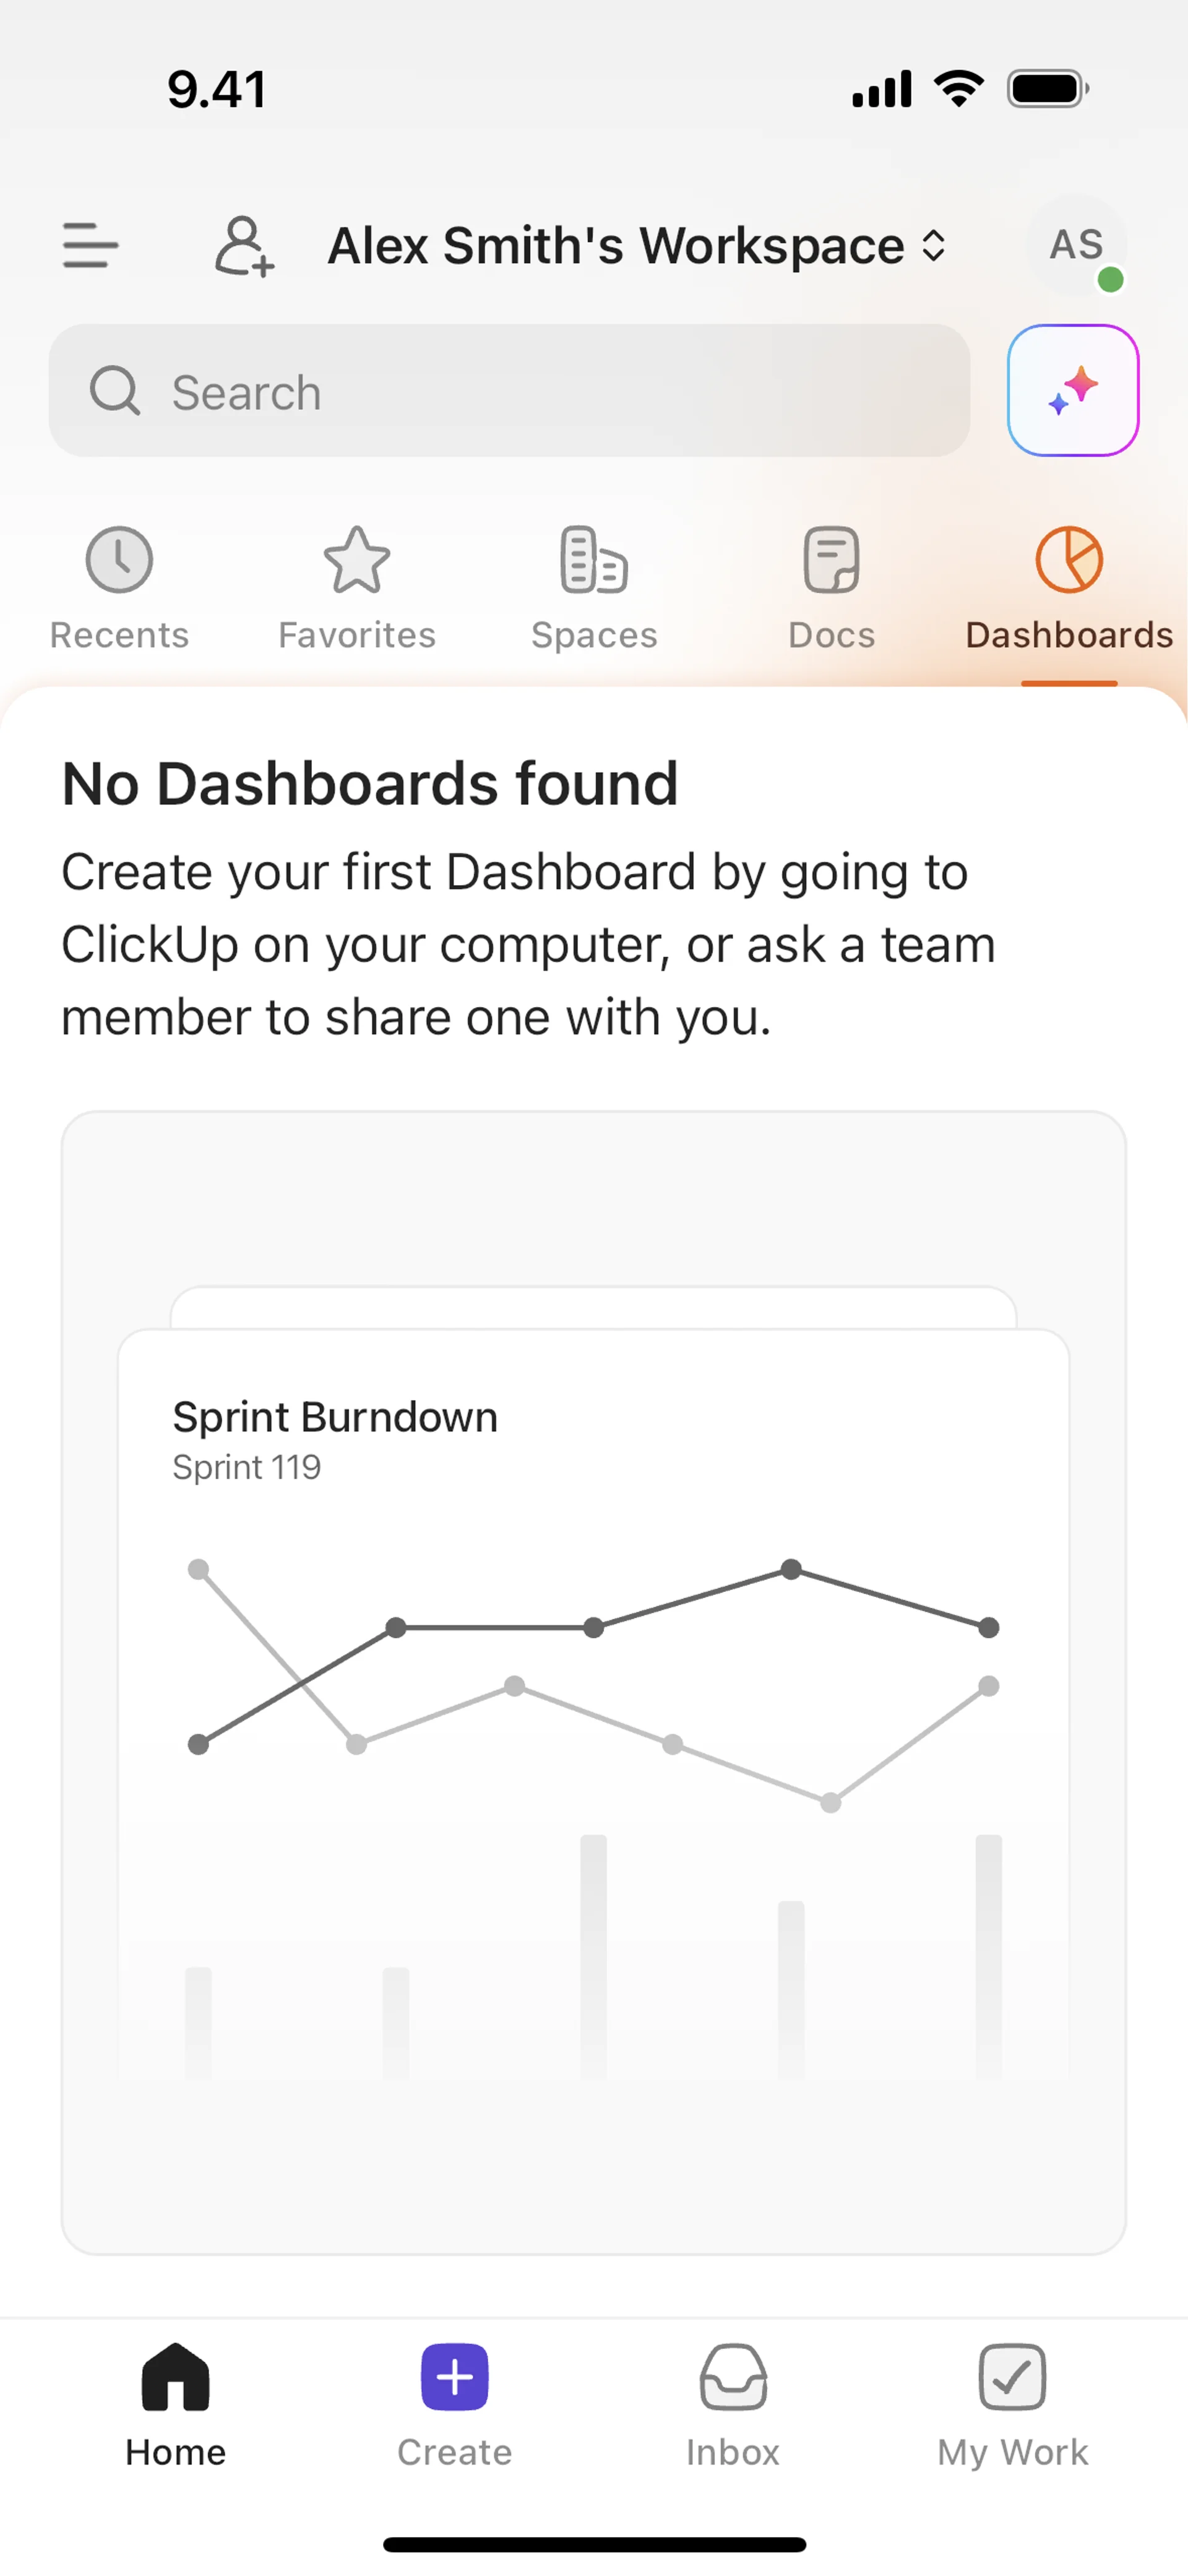Open the Spaces buildings icon
This screenshot has height=2576, width=1188.
pyautogui.click(x=594, y=560)
